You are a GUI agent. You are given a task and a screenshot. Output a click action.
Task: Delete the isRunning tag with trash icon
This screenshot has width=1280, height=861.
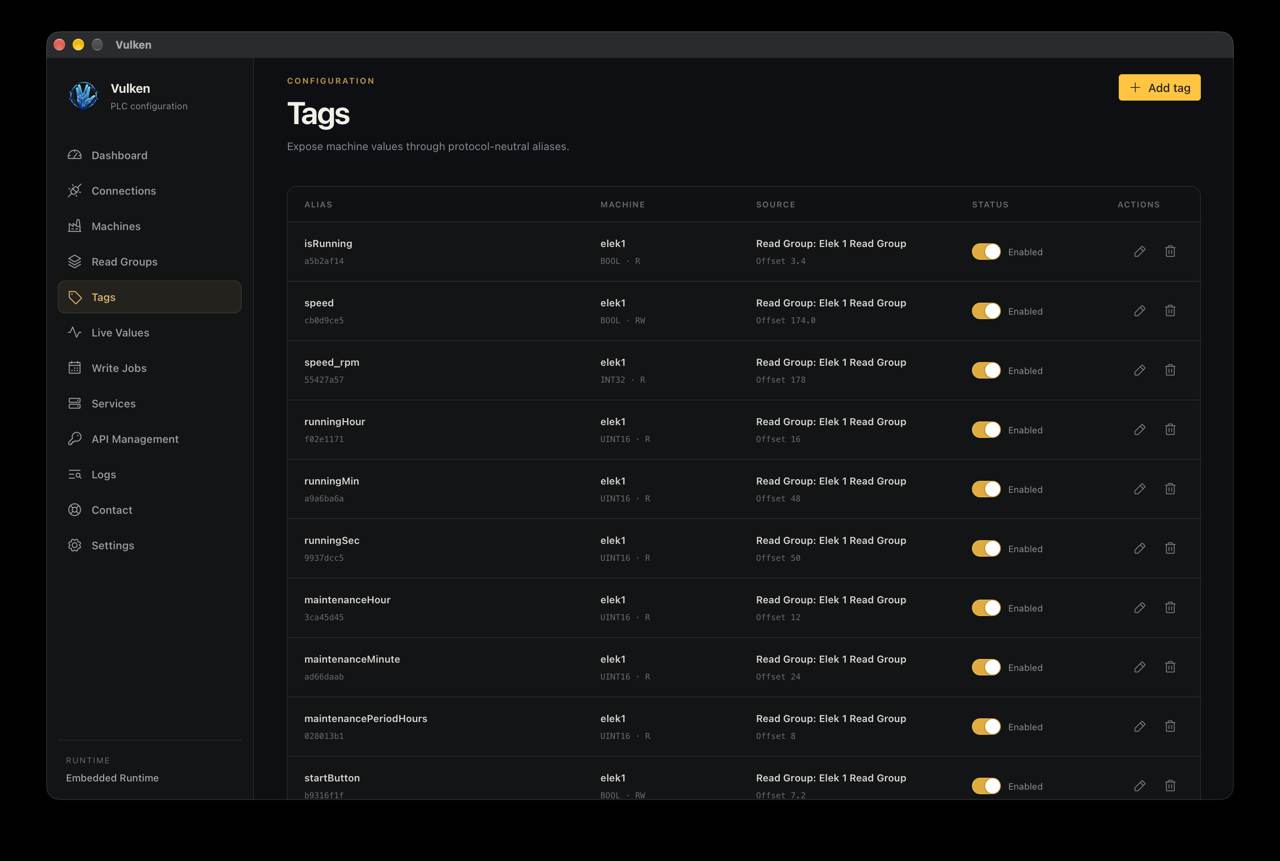point(1170,252)
